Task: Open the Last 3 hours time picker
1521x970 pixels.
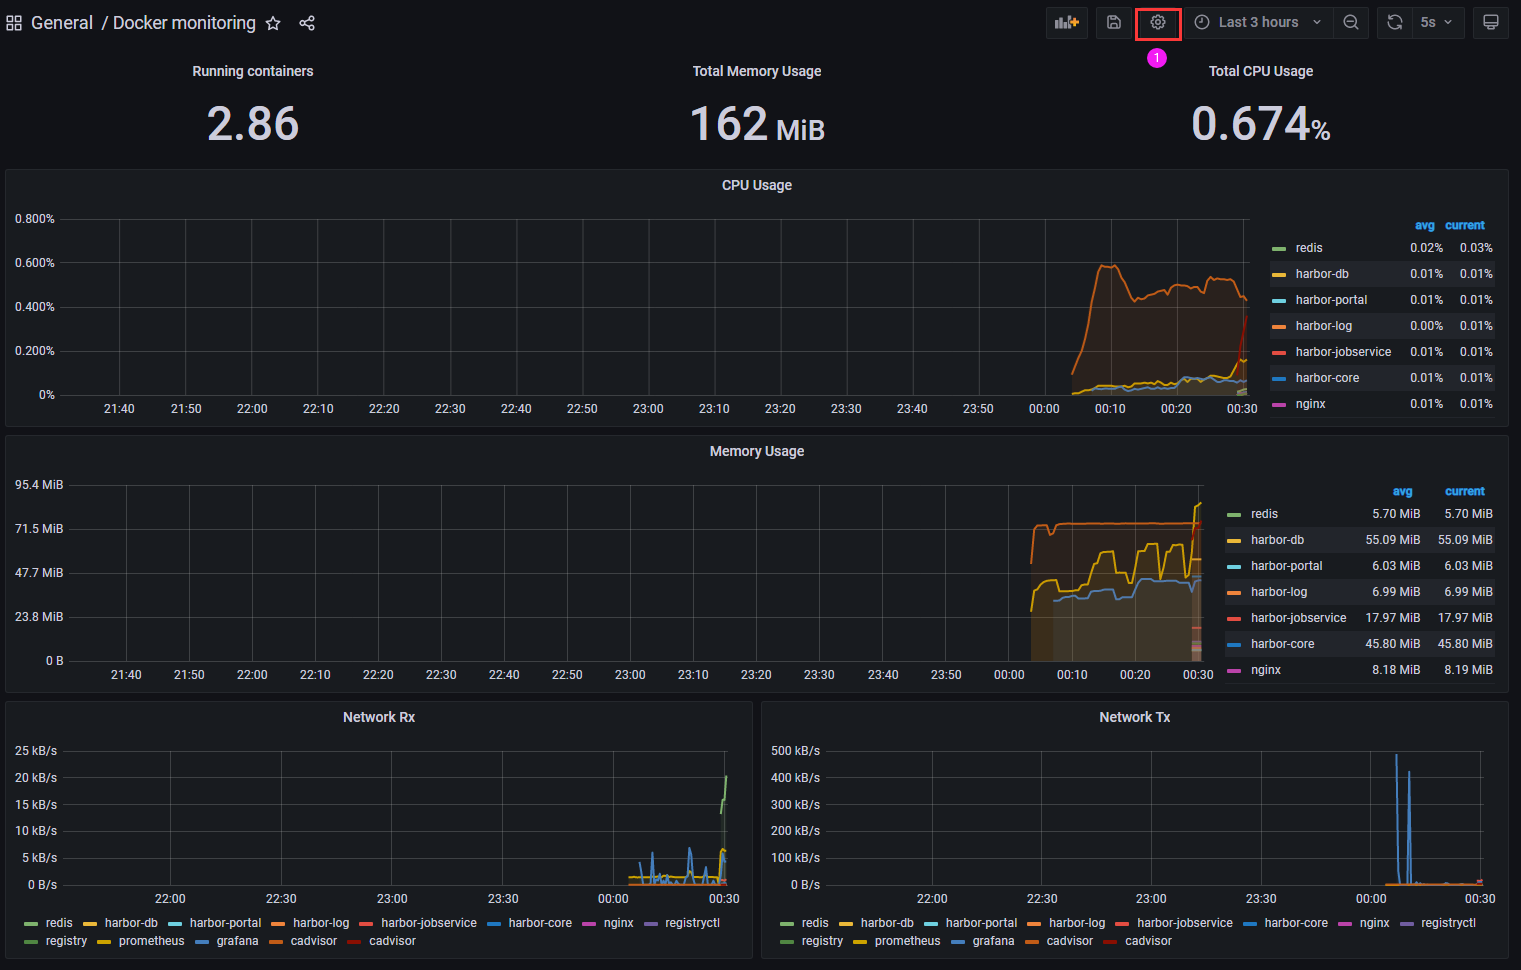Action: [1258, 22]
